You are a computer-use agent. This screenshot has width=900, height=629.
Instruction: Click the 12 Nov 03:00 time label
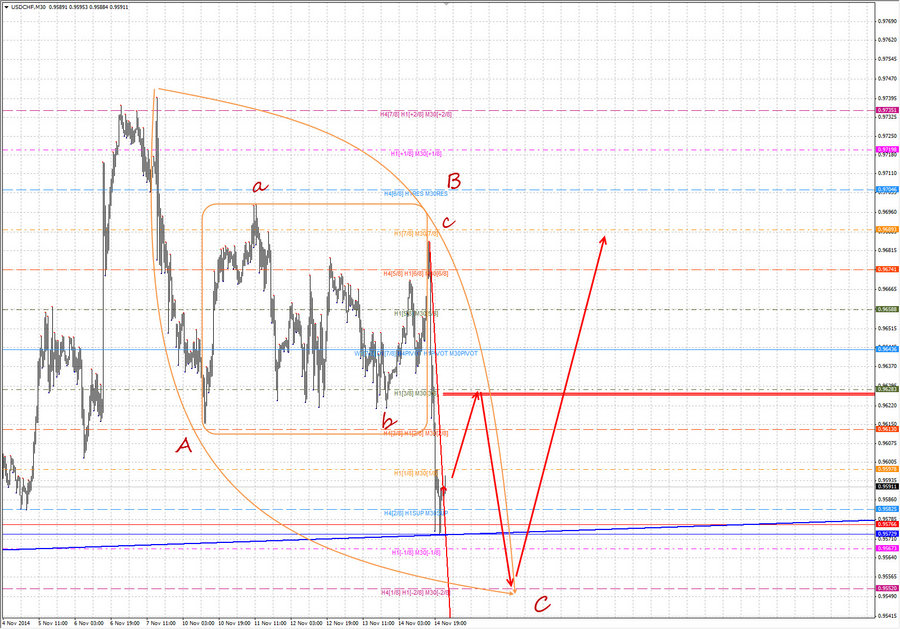306,623
